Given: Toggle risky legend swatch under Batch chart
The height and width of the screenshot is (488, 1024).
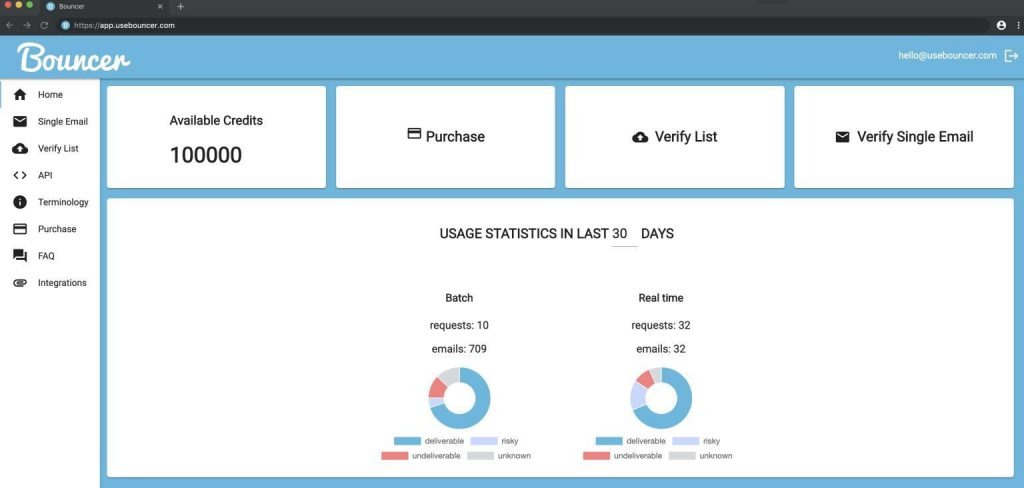Looking at the screenshot, I should (484, 441).
